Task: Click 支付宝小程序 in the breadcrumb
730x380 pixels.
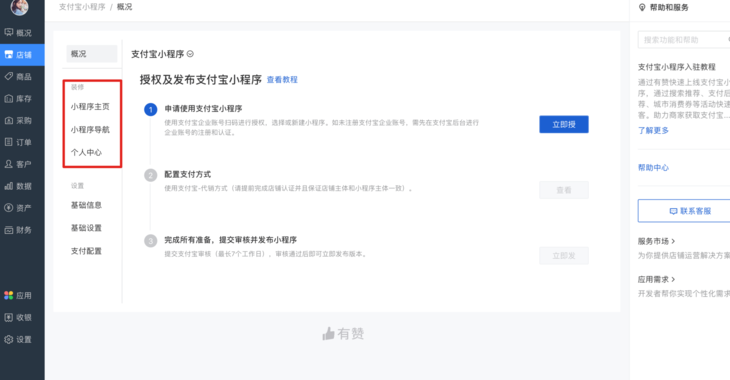Action: pyautogui.click(x=82, y=7)
